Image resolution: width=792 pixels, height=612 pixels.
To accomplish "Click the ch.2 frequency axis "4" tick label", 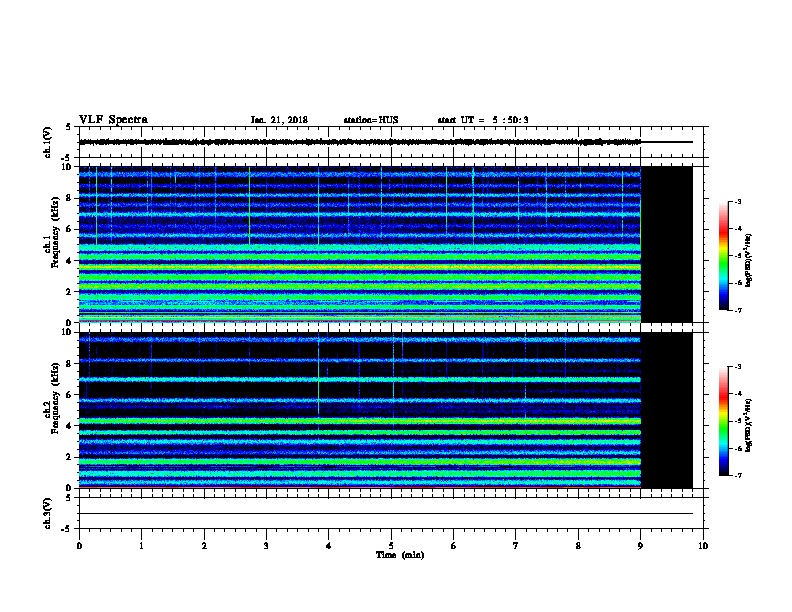I will [70, 426].
